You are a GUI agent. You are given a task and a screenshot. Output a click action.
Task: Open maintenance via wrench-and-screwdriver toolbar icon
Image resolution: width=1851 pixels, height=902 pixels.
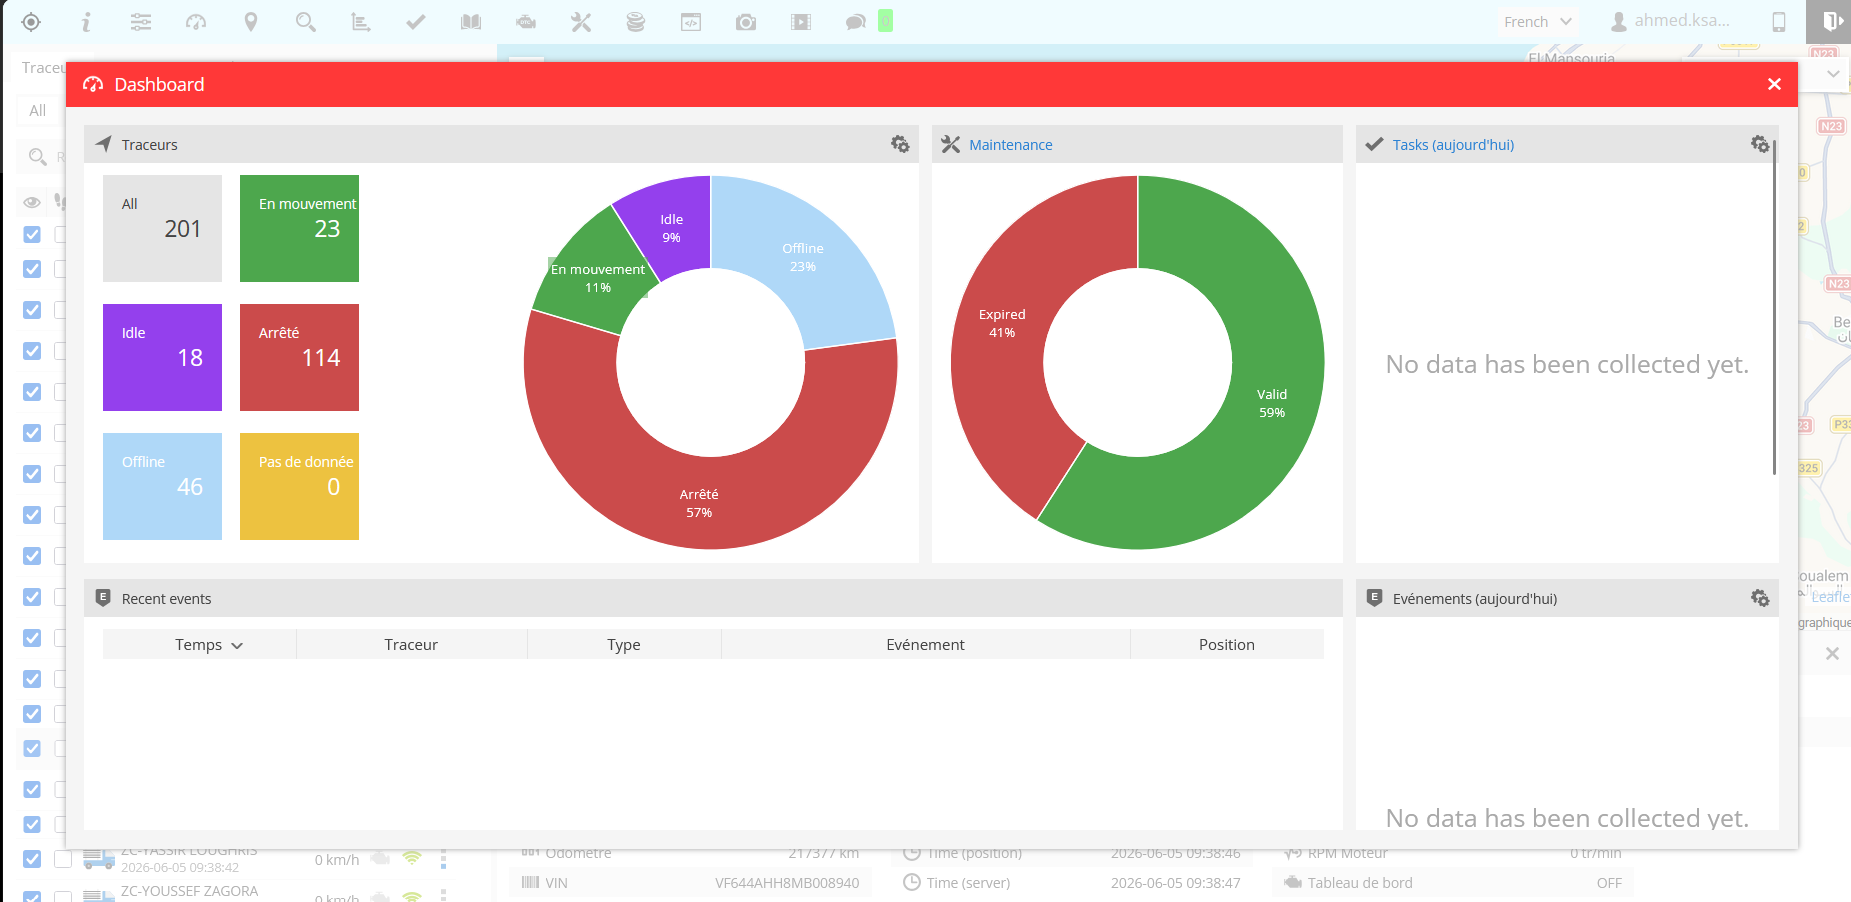click(x=581, y=22)
